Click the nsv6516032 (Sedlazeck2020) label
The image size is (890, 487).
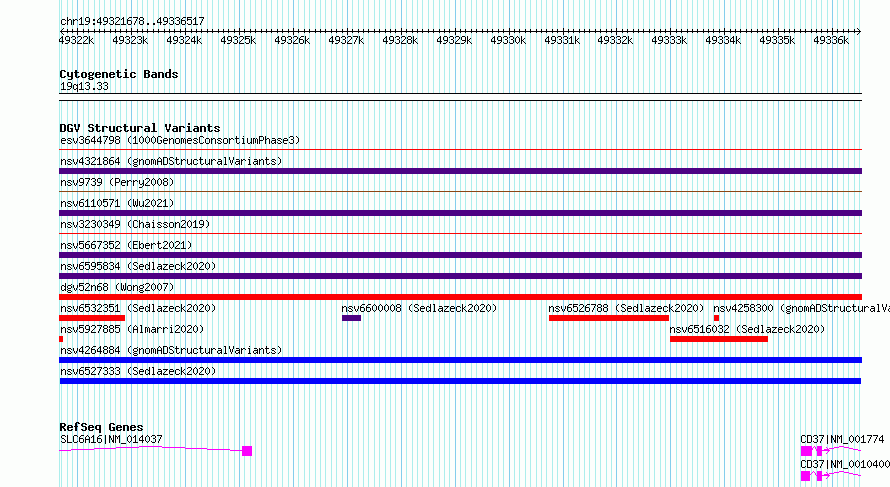[747, 329]
